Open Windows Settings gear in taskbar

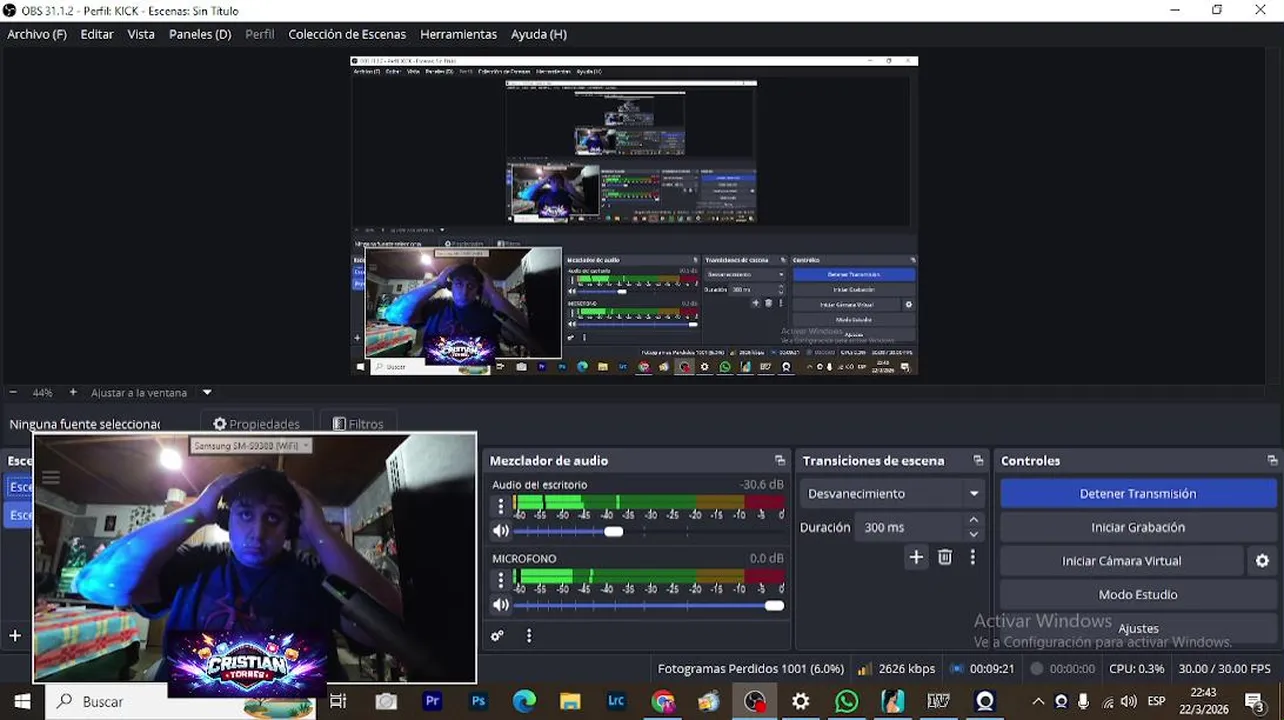pos(800,702)
